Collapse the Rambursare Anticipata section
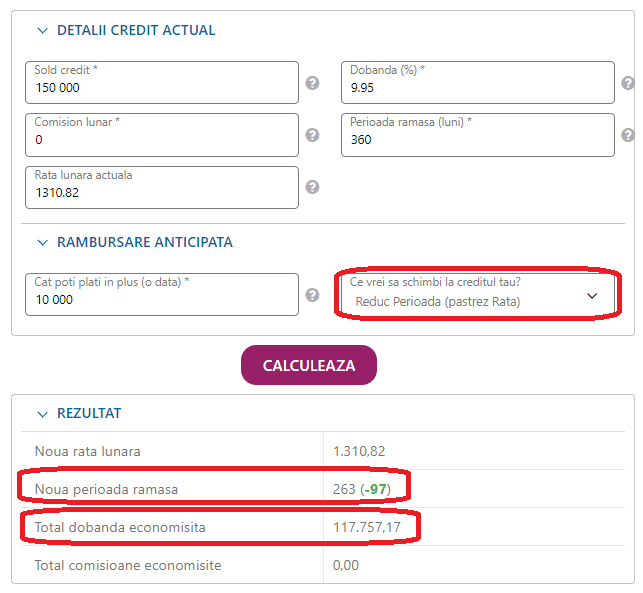The height and width of the screenshot is (593, 643). tap(42, 242)
